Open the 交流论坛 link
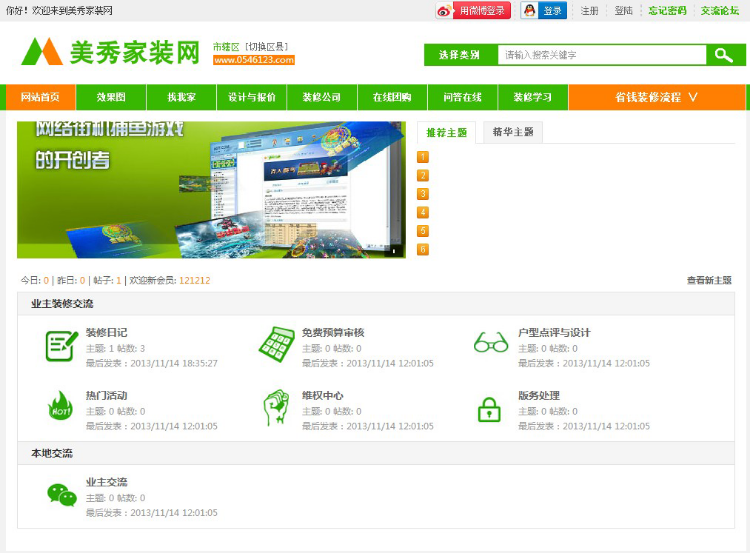Screen dimensions: 750x553 (720, 11)
